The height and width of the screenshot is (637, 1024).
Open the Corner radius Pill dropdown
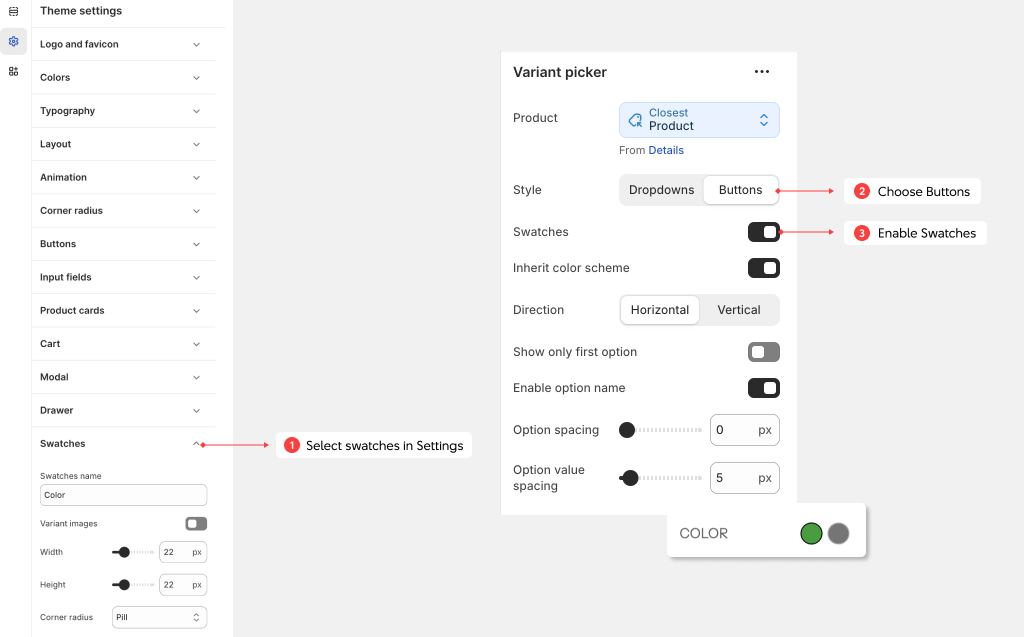(159, 617)
